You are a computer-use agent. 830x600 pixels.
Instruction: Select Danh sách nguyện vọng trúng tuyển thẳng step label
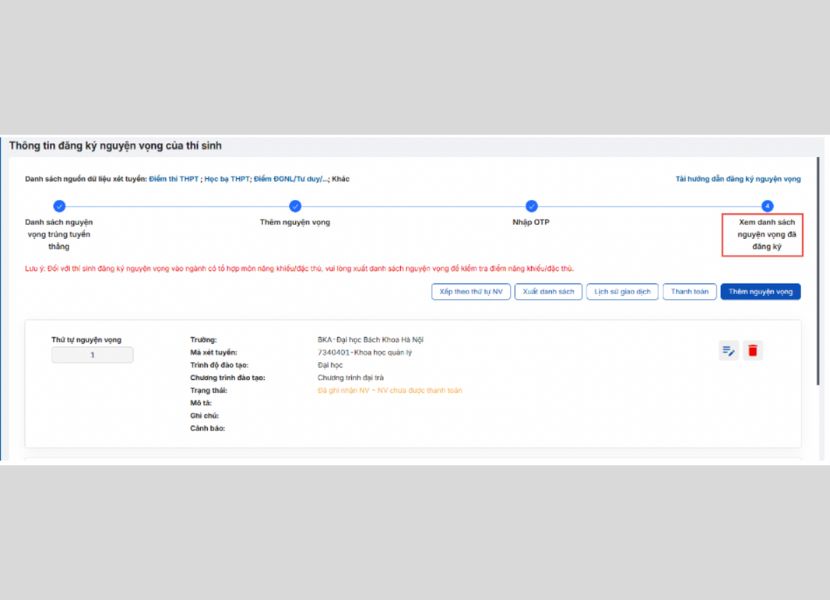tap(59, 233)
